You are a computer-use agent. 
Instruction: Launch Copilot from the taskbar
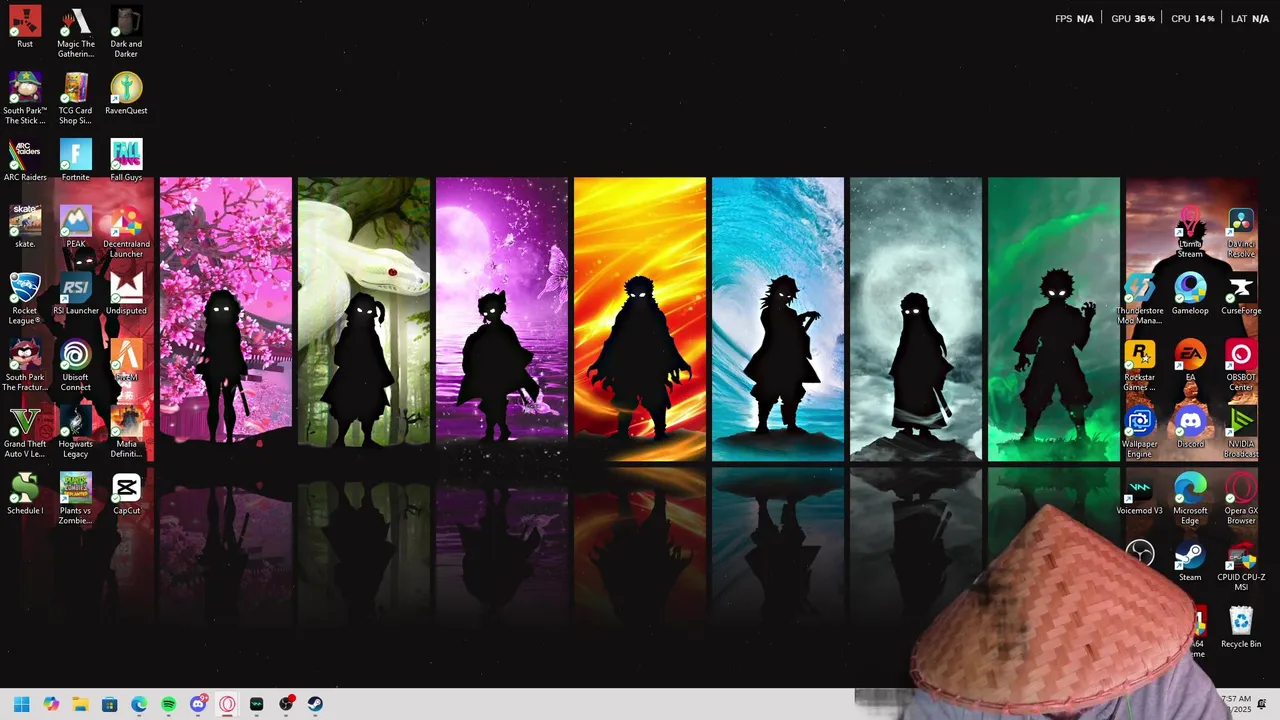[51, 704]
